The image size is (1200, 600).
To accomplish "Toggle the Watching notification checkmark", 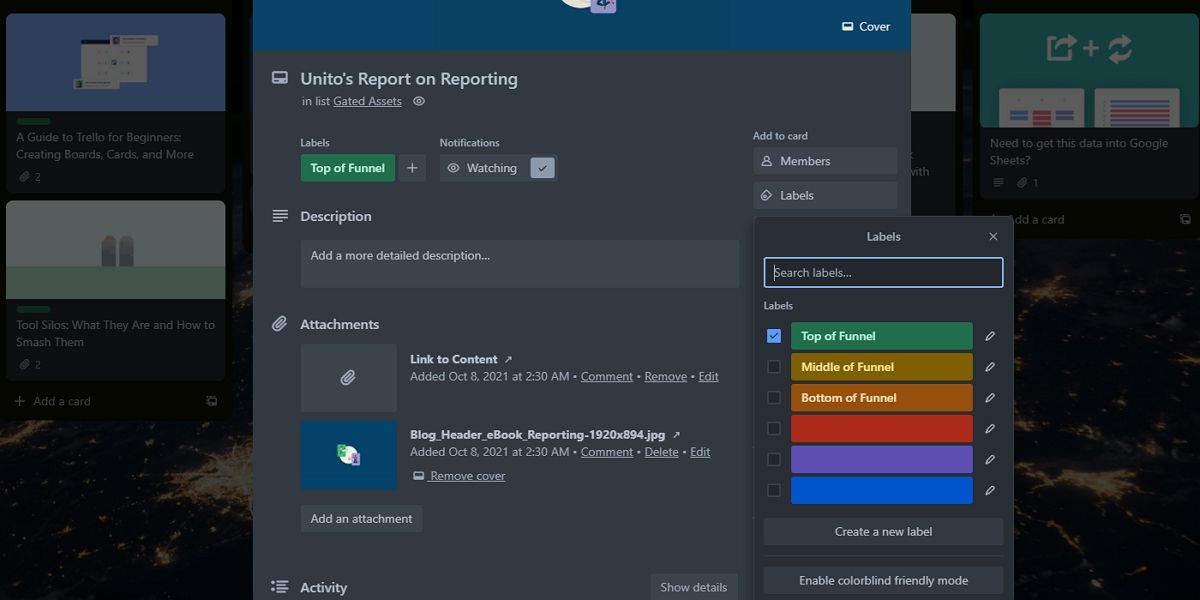I will 542,167.
